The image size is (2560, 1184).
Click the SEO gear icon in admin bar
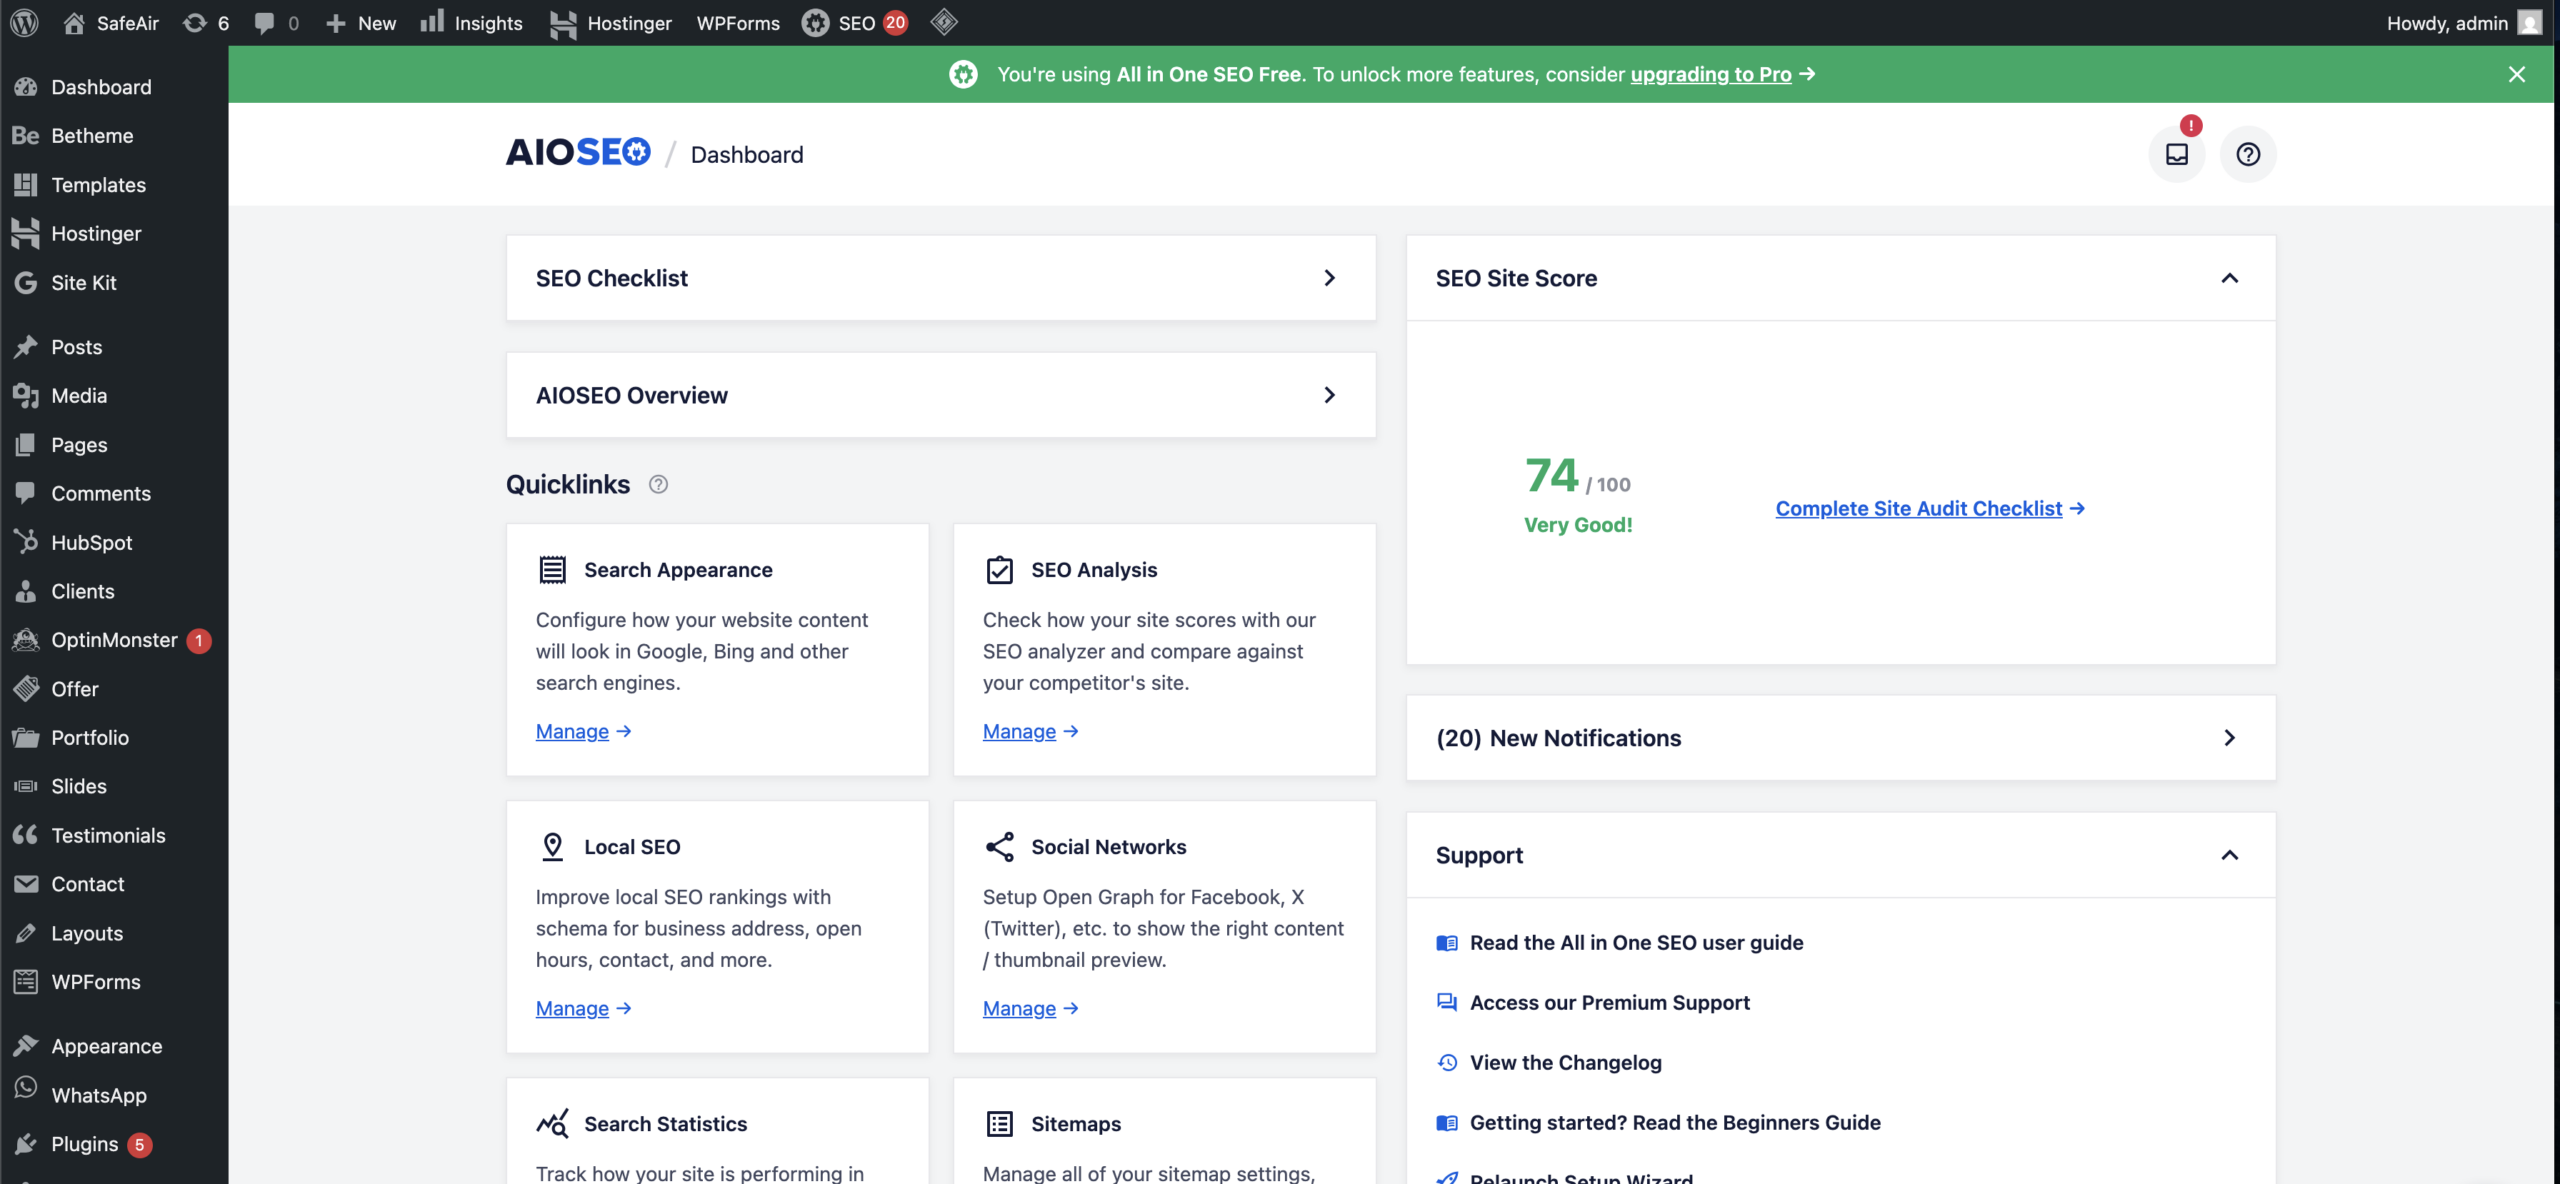(815, 22)
